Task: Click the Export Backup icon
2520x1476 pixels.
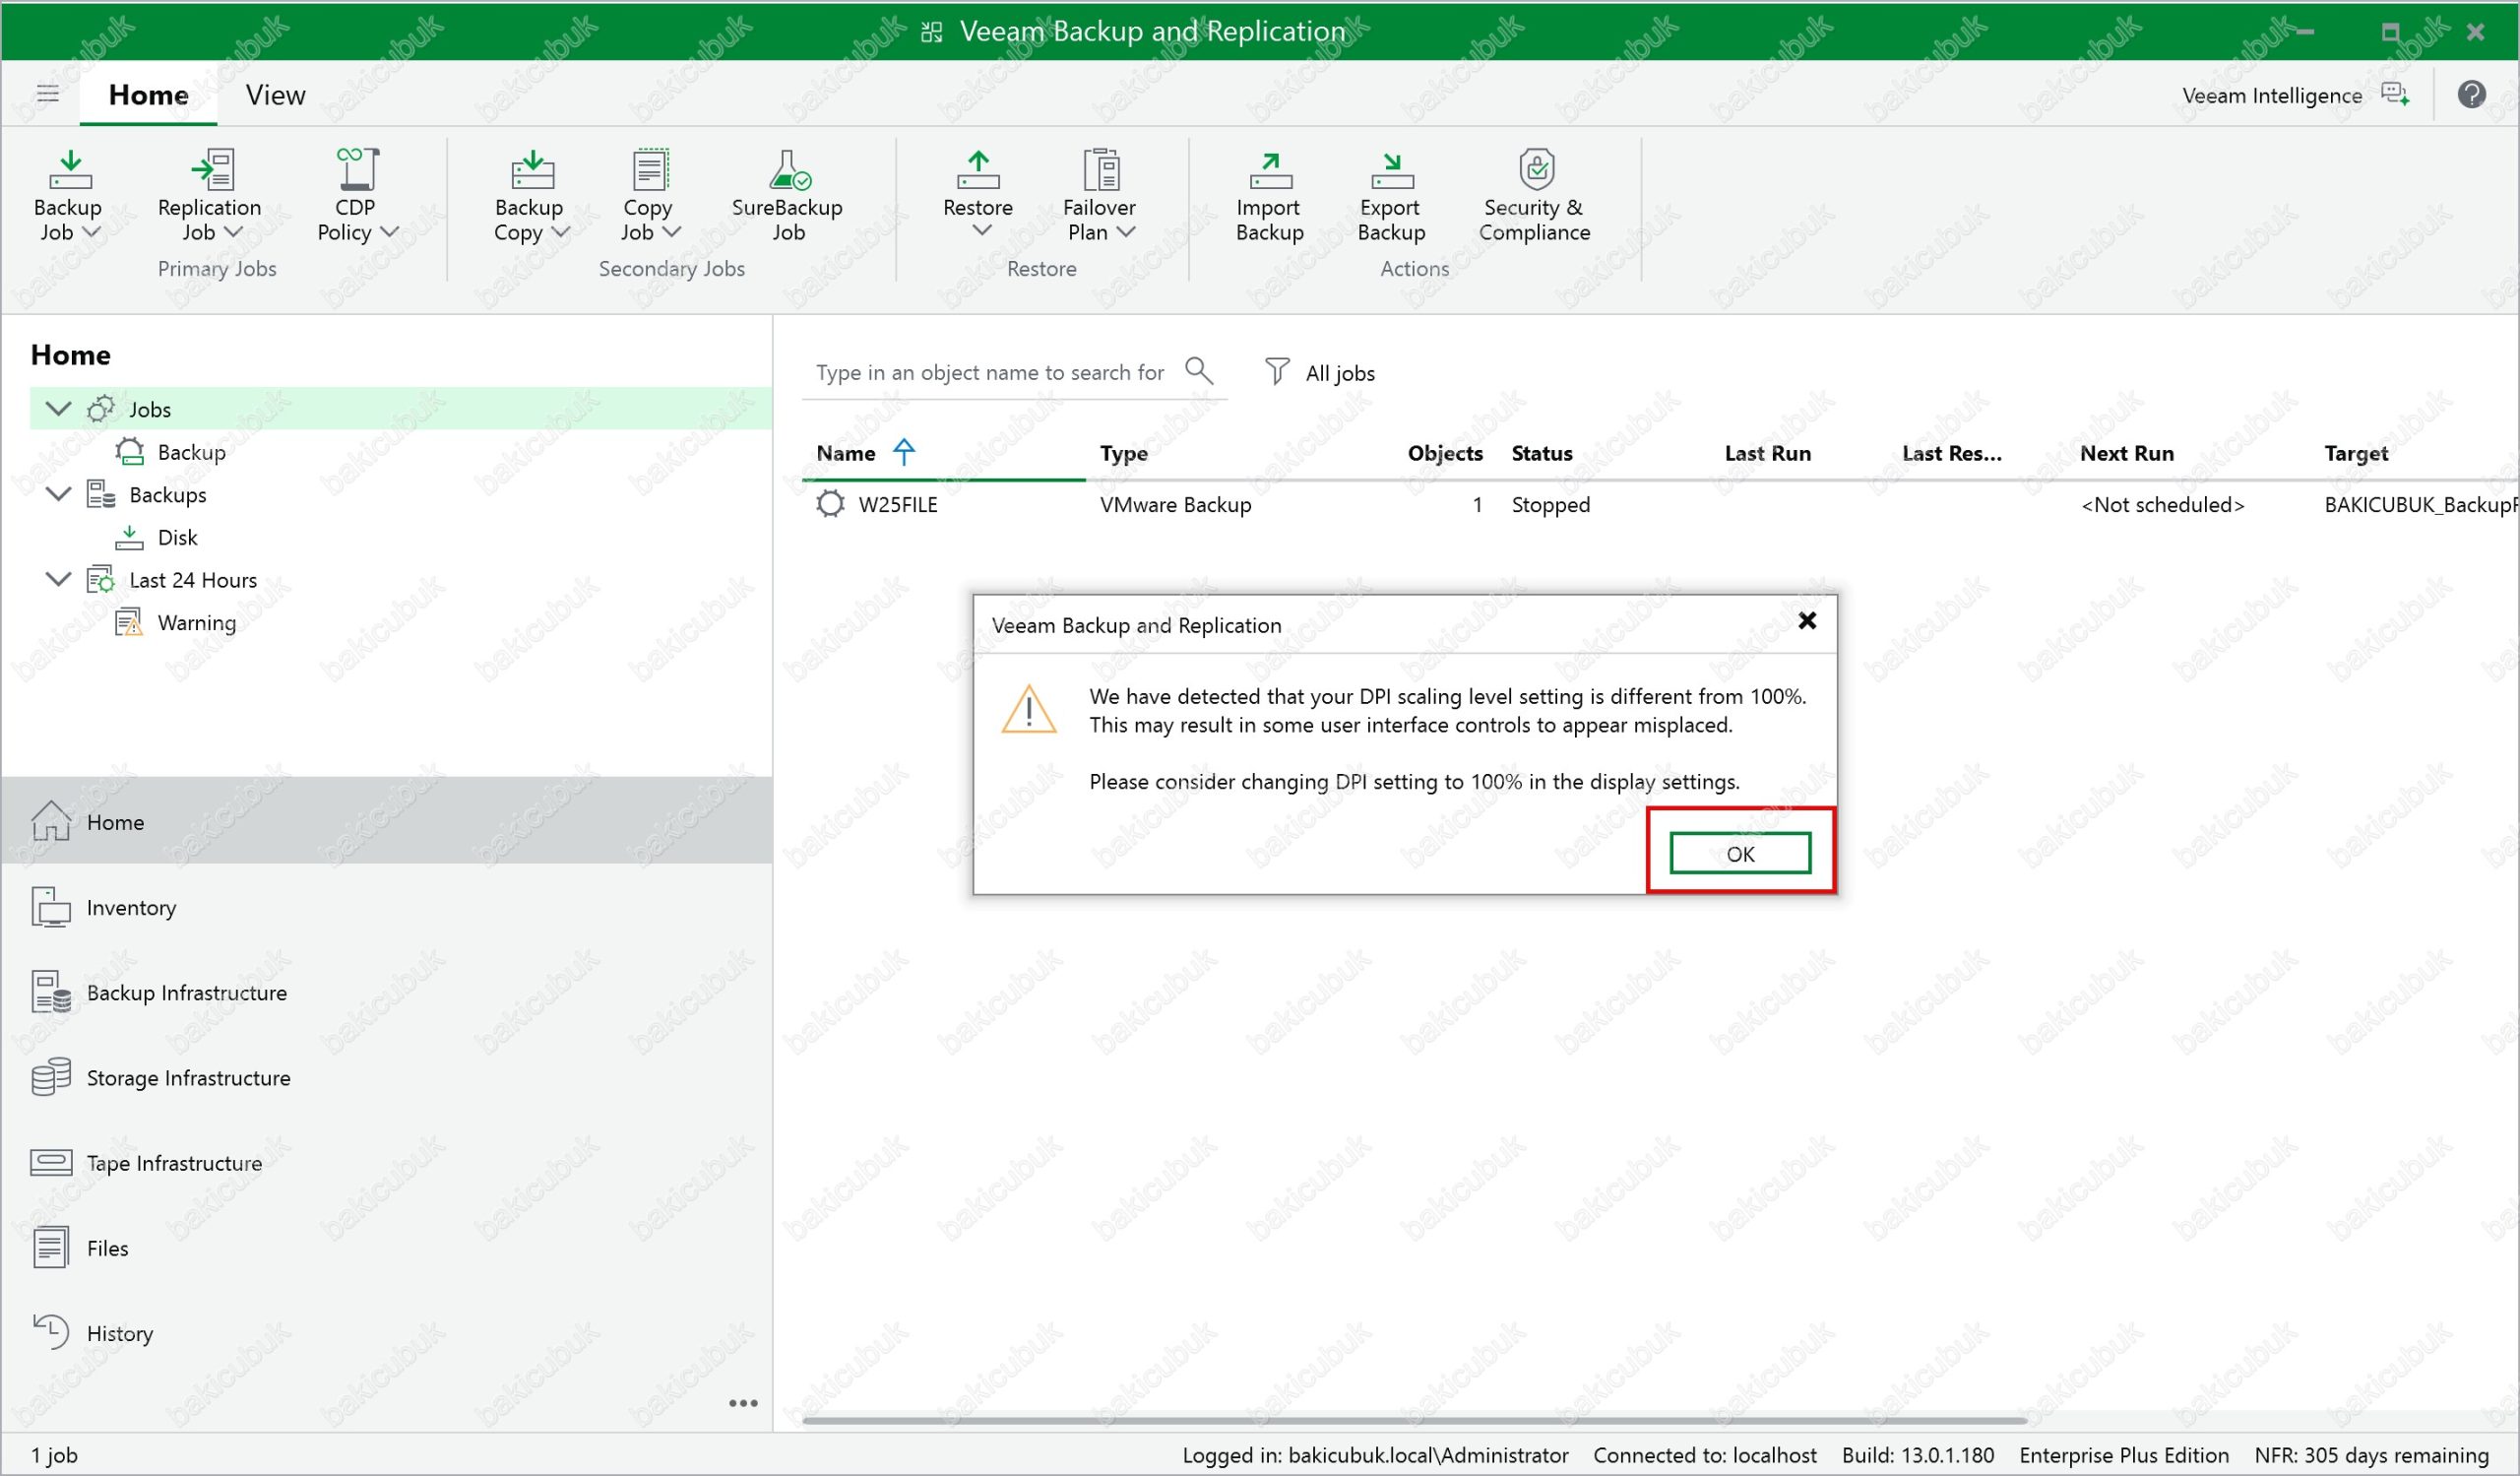Action: click(1391, 171)
